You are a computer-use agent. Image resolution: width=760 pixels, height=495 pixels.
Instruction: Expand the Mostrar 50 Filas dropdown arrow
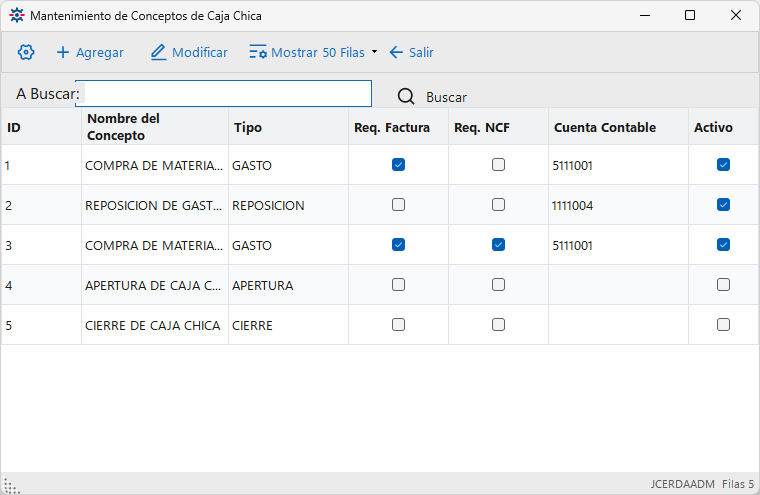click(374, 52)
